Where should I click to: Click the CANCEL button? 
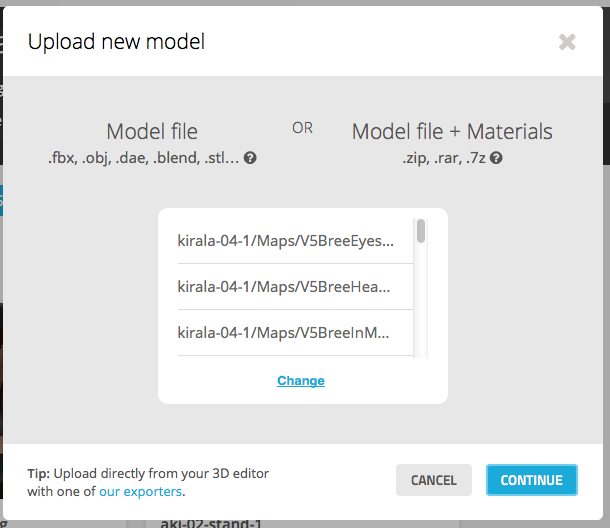tap(434, 480)
